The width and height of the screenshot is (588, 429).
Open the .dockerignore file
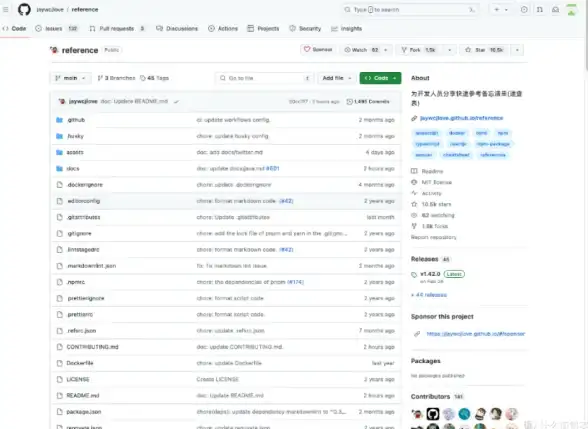[85, 185]
